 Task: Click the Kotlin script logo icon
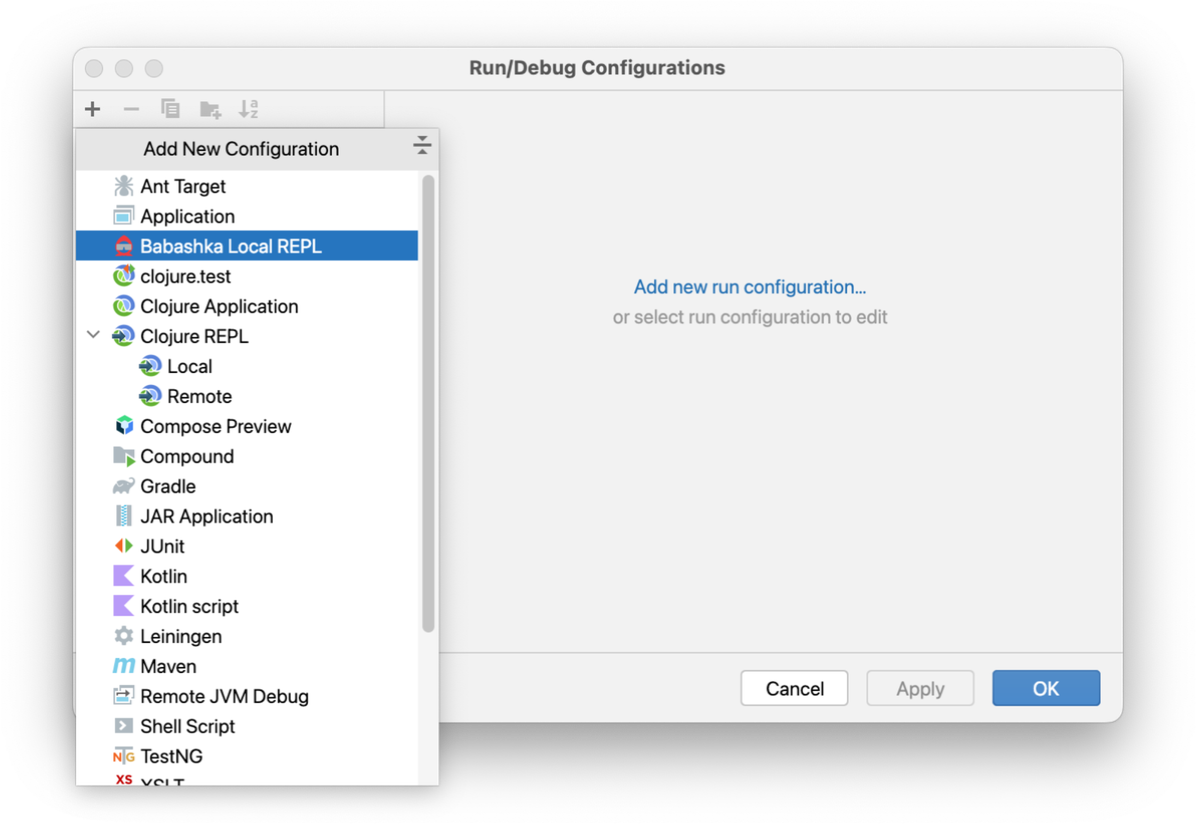(x=124, y=606)
